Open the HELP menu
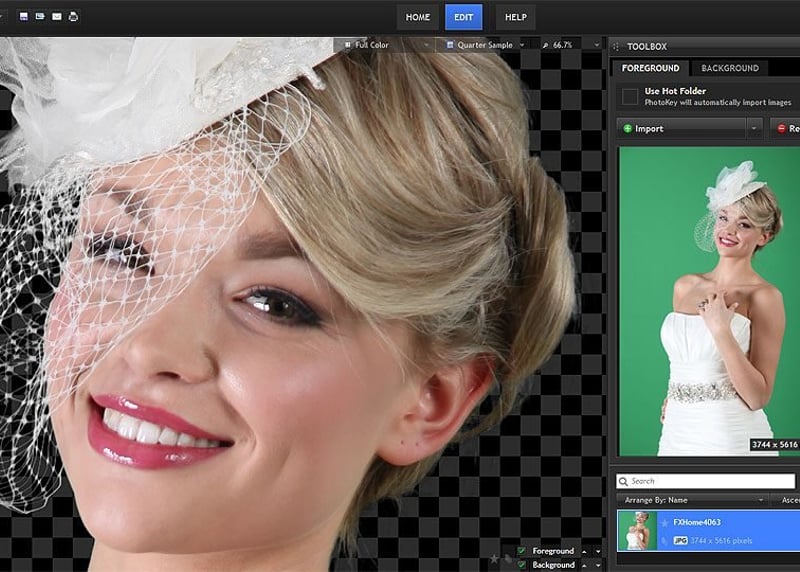 point(515,17)
